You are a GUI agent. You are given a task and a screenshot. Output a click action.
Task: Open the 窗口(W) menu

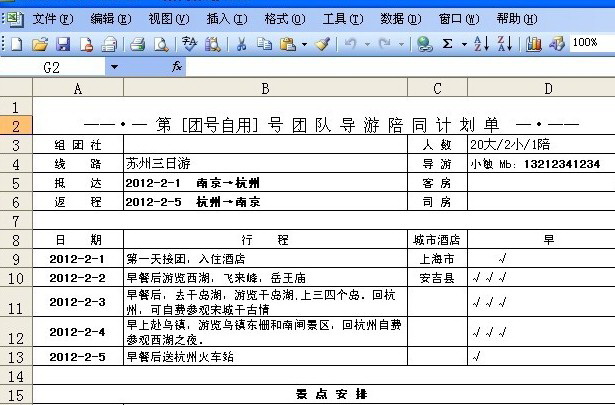coord(459,19)
